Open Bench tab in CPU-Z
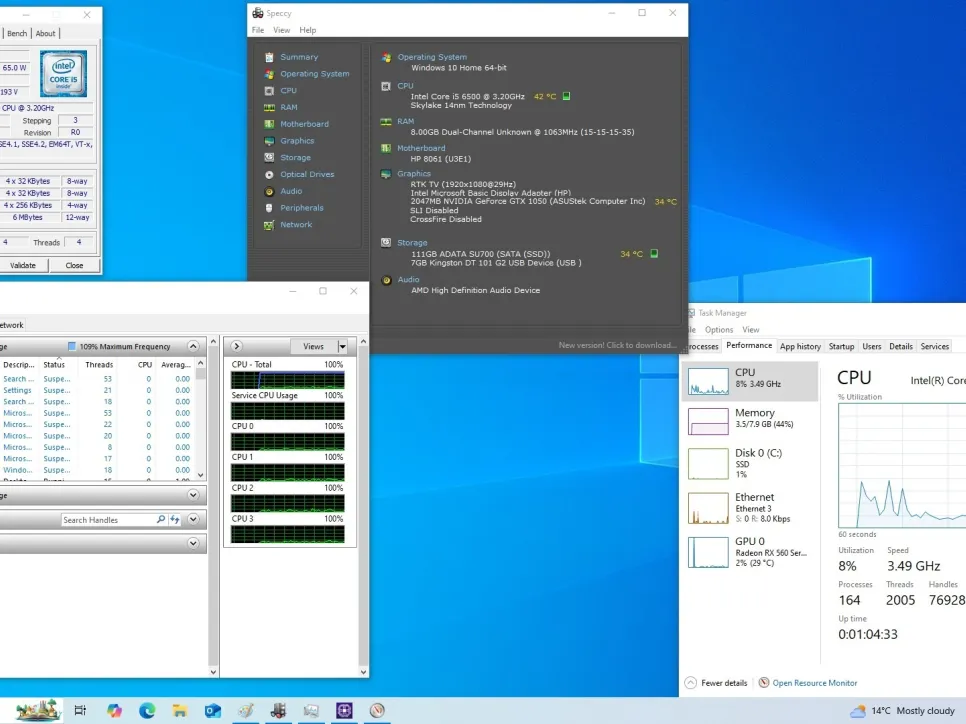966x724 pixels. click(x=17, y=33)
